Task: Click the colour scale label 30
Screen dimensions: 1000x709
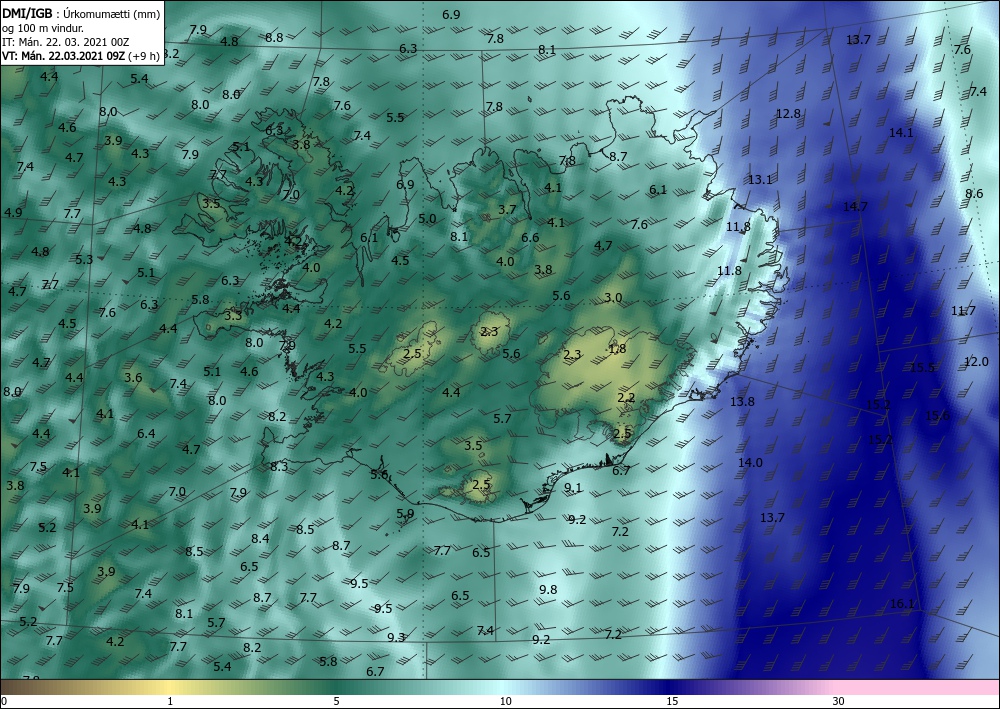Action: click(839, 701)
